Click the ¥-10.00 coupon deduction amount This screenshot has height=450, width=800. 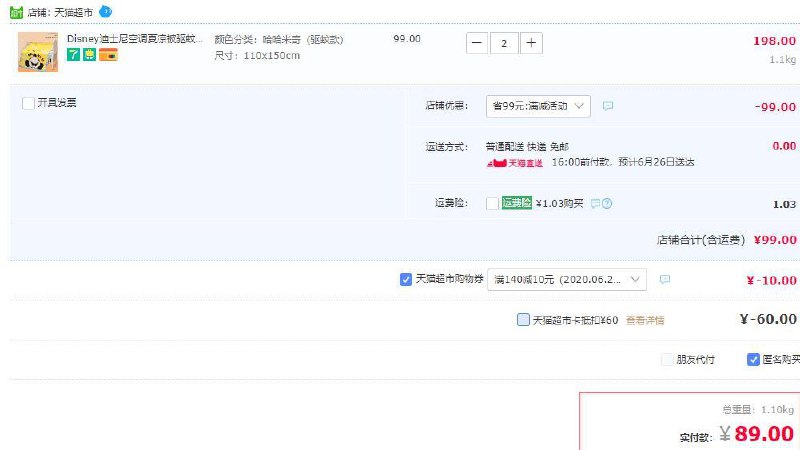click(x=771, y=281)
